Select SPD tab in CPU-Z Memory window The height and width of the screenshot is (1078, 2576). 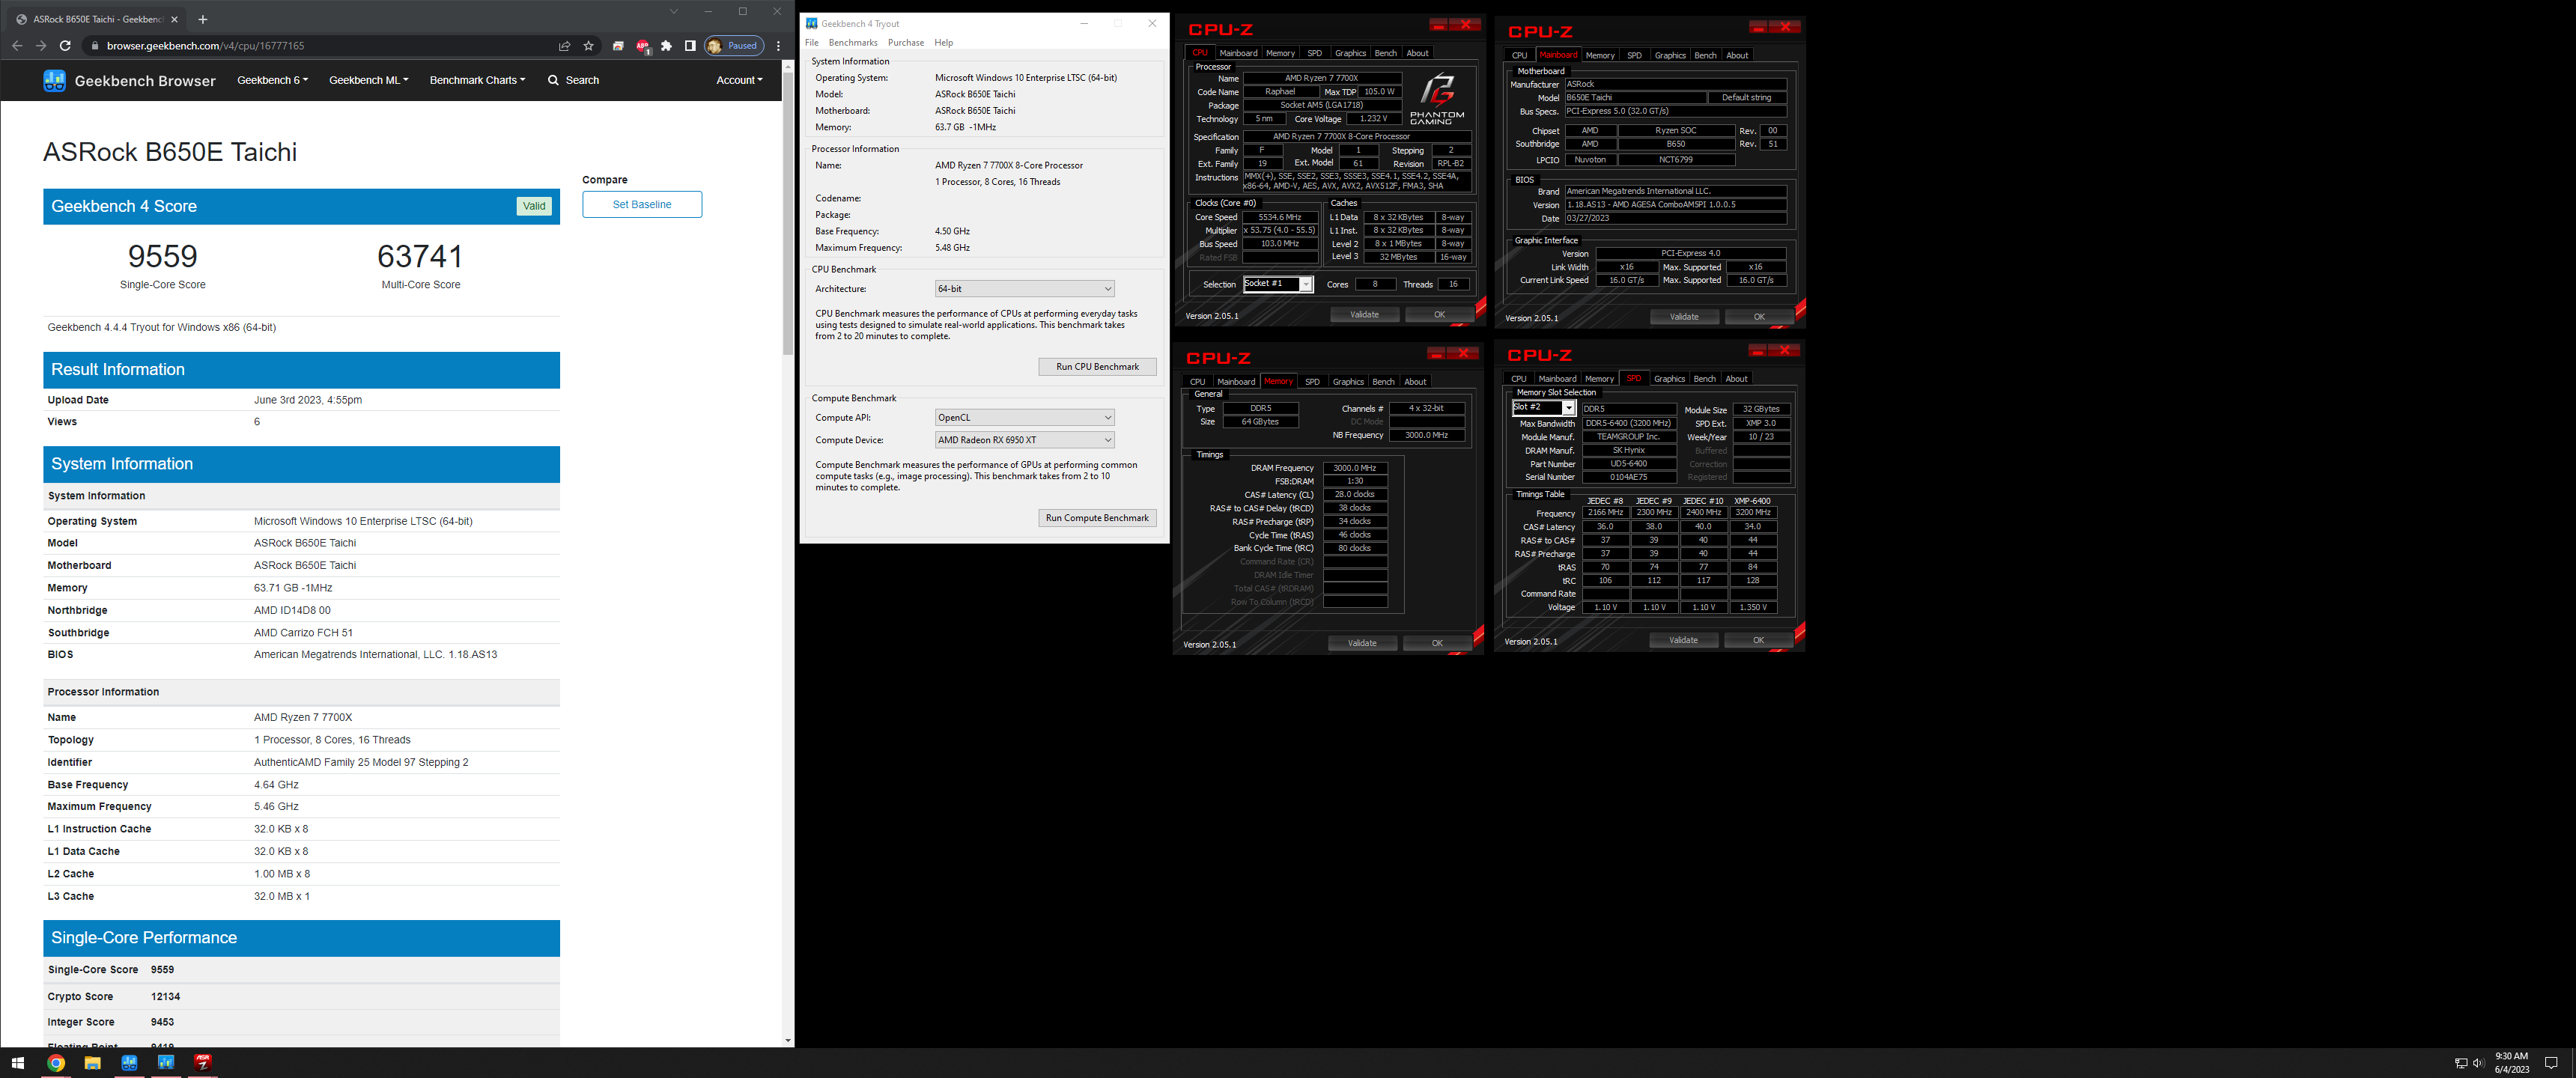pos(1312,382)
